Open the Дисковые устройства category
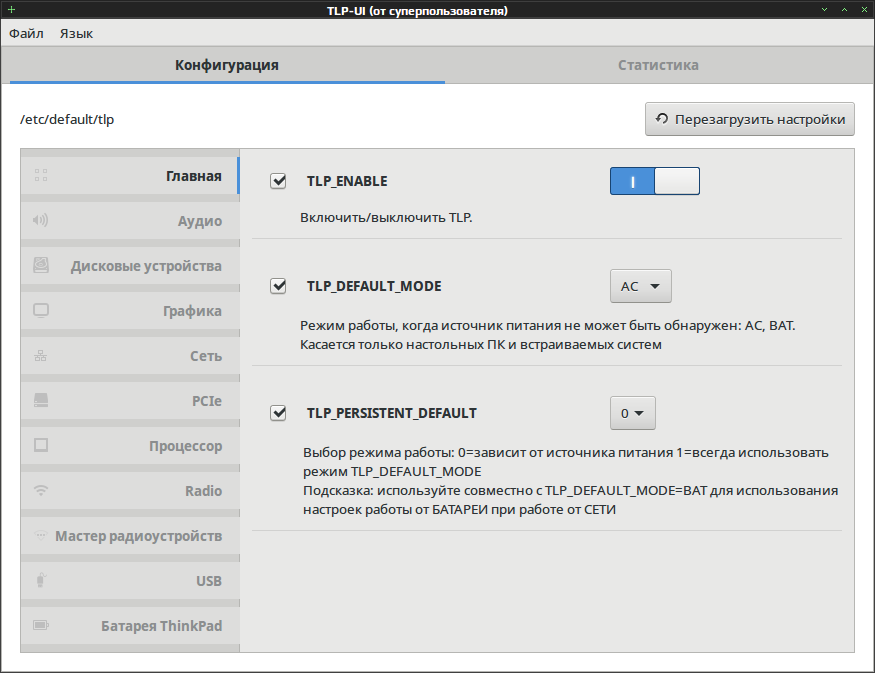This screenshot has height=673, width=875. (x=130, y=266)
